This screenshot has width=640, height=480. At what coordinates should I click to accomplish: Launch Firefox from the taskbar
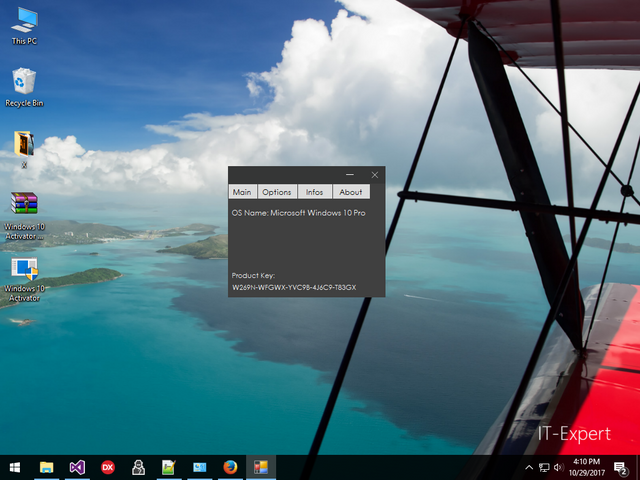230,467
